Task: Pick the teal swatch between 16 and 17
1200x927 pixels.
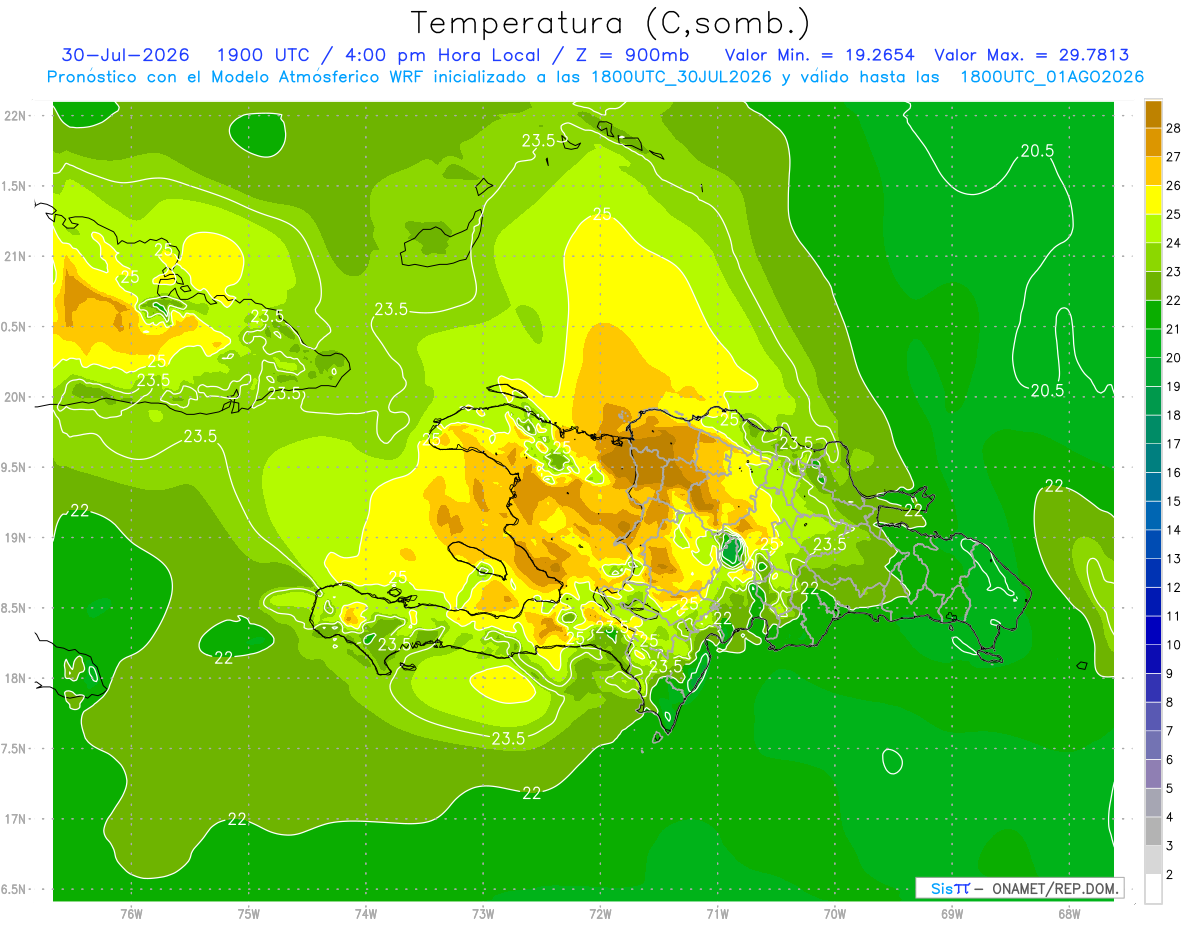Action: pyautogui.click(x=1153, y=458)
